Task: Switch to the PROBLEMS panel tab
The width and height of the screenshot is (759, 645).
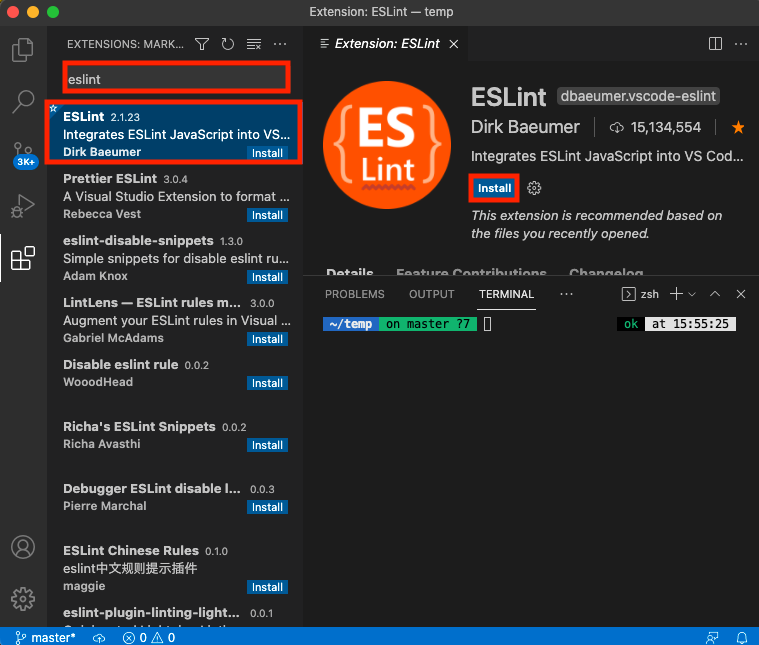Action: tap(355, 294)
